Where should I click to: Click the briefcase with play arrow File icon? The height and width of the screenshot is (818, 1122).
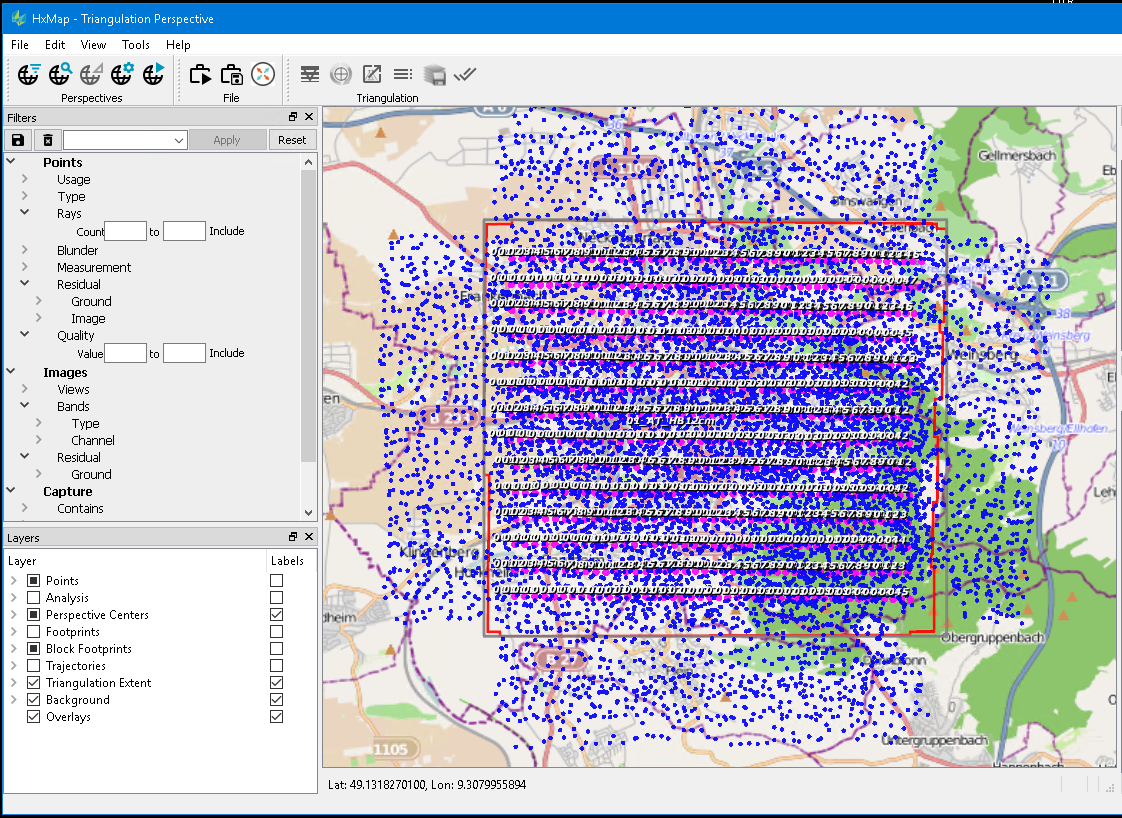pos(201,74)
